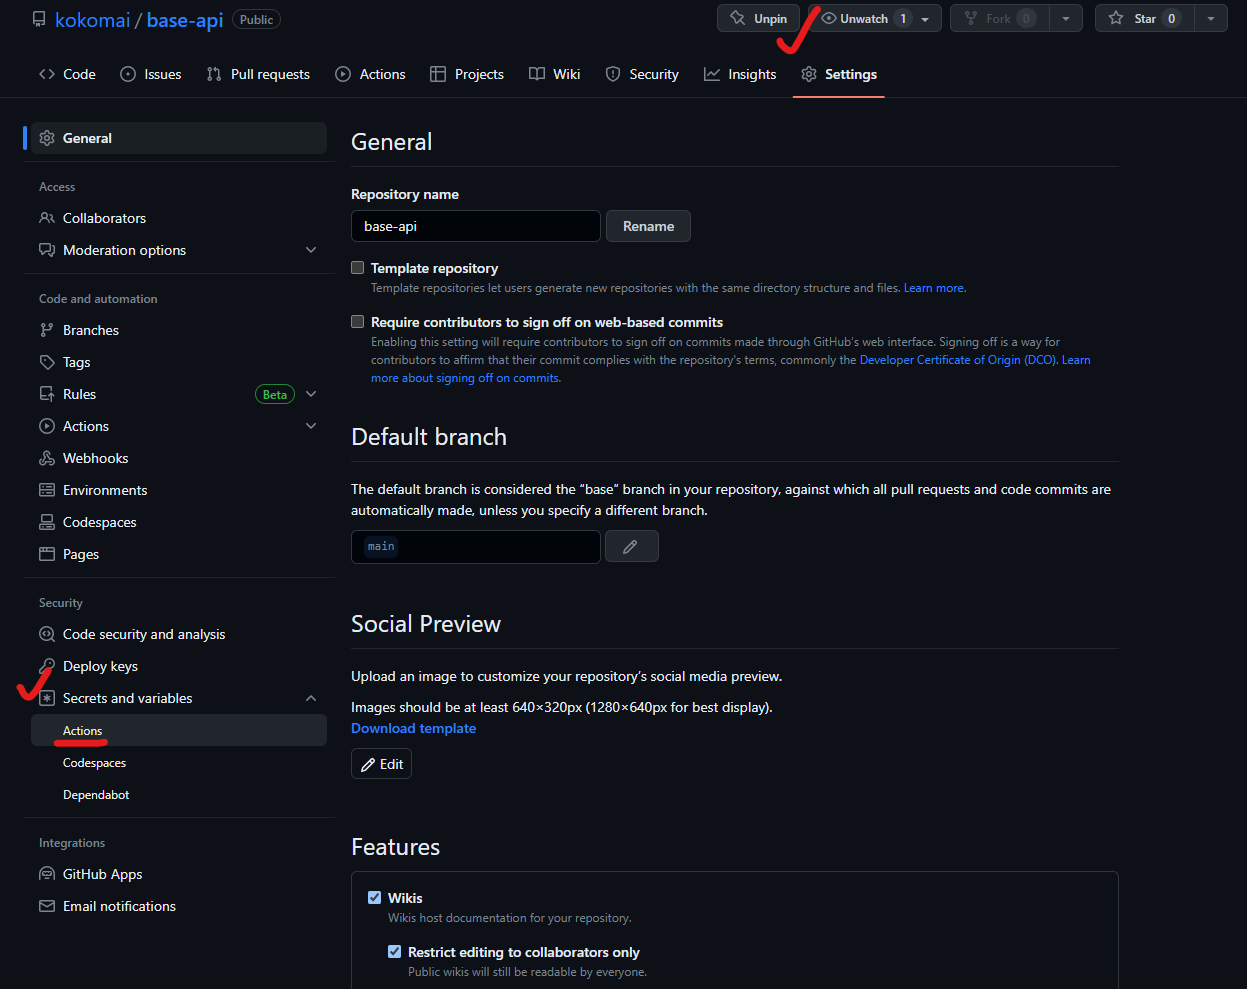This screenshot has width=1247, height=989.
Task: Open the kokomai owner link
Action: click(93, 20)
